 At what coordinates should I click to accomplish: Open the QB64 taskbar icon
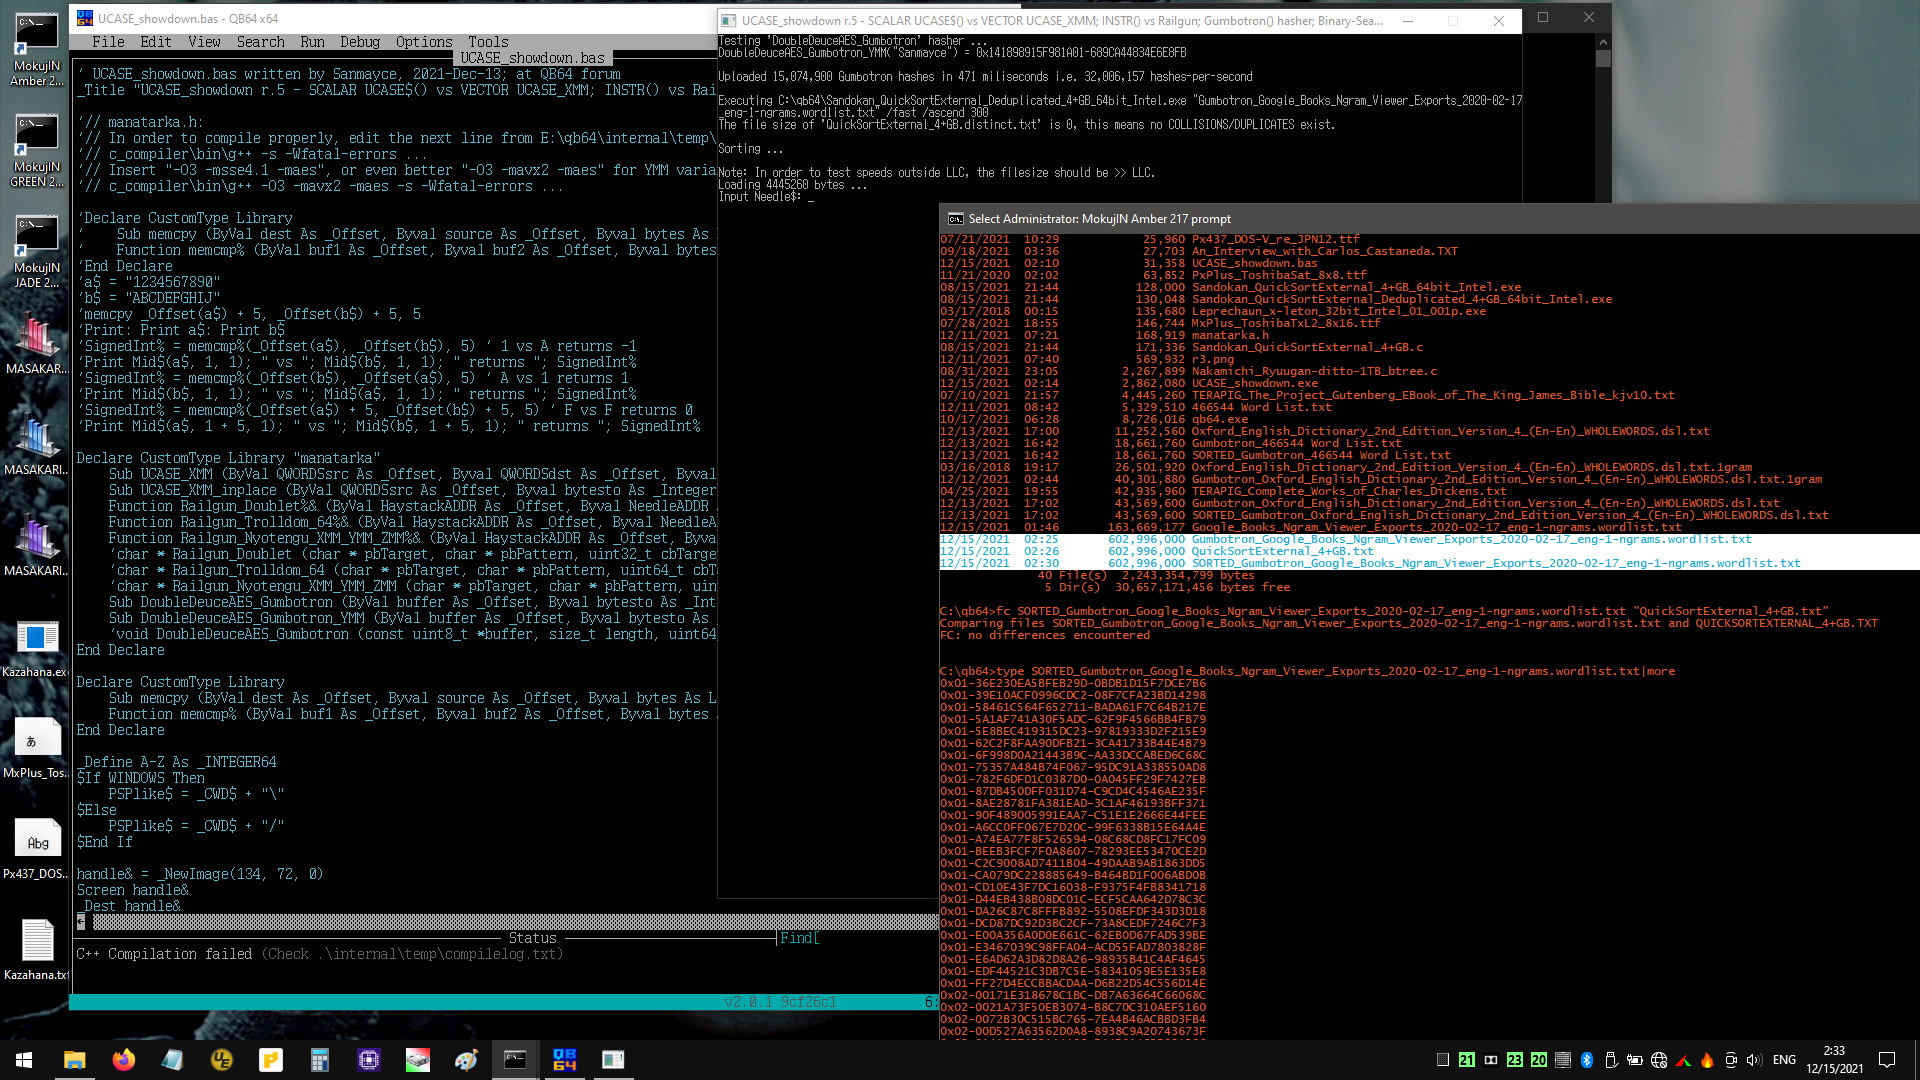[x=564, y=1059]
